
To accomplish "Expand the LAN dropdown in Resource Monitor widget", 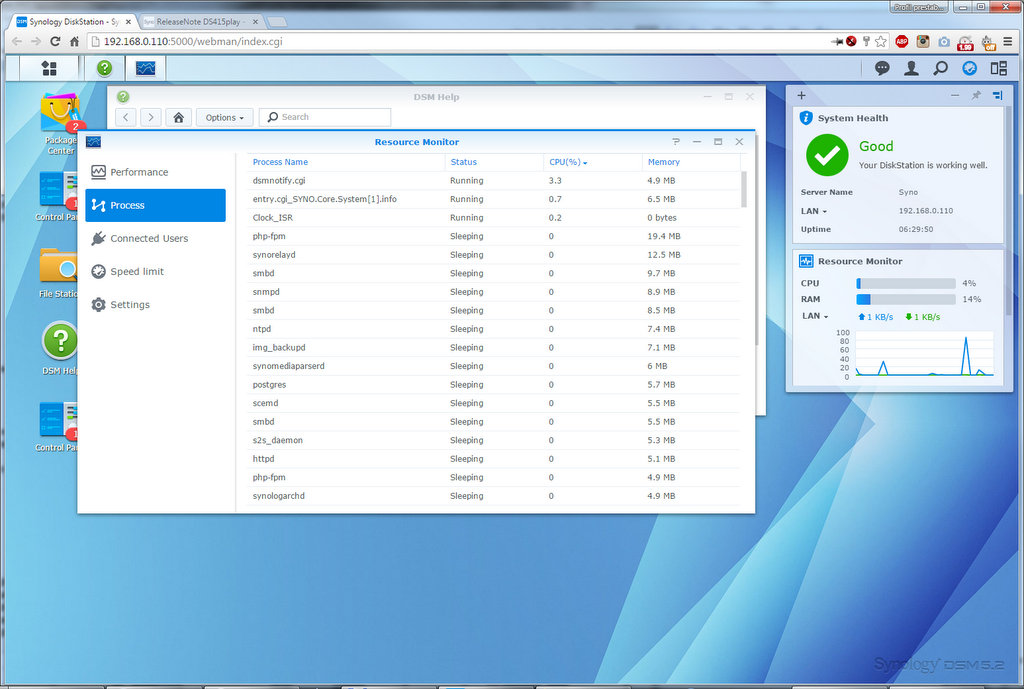I will tap(815, 316).
